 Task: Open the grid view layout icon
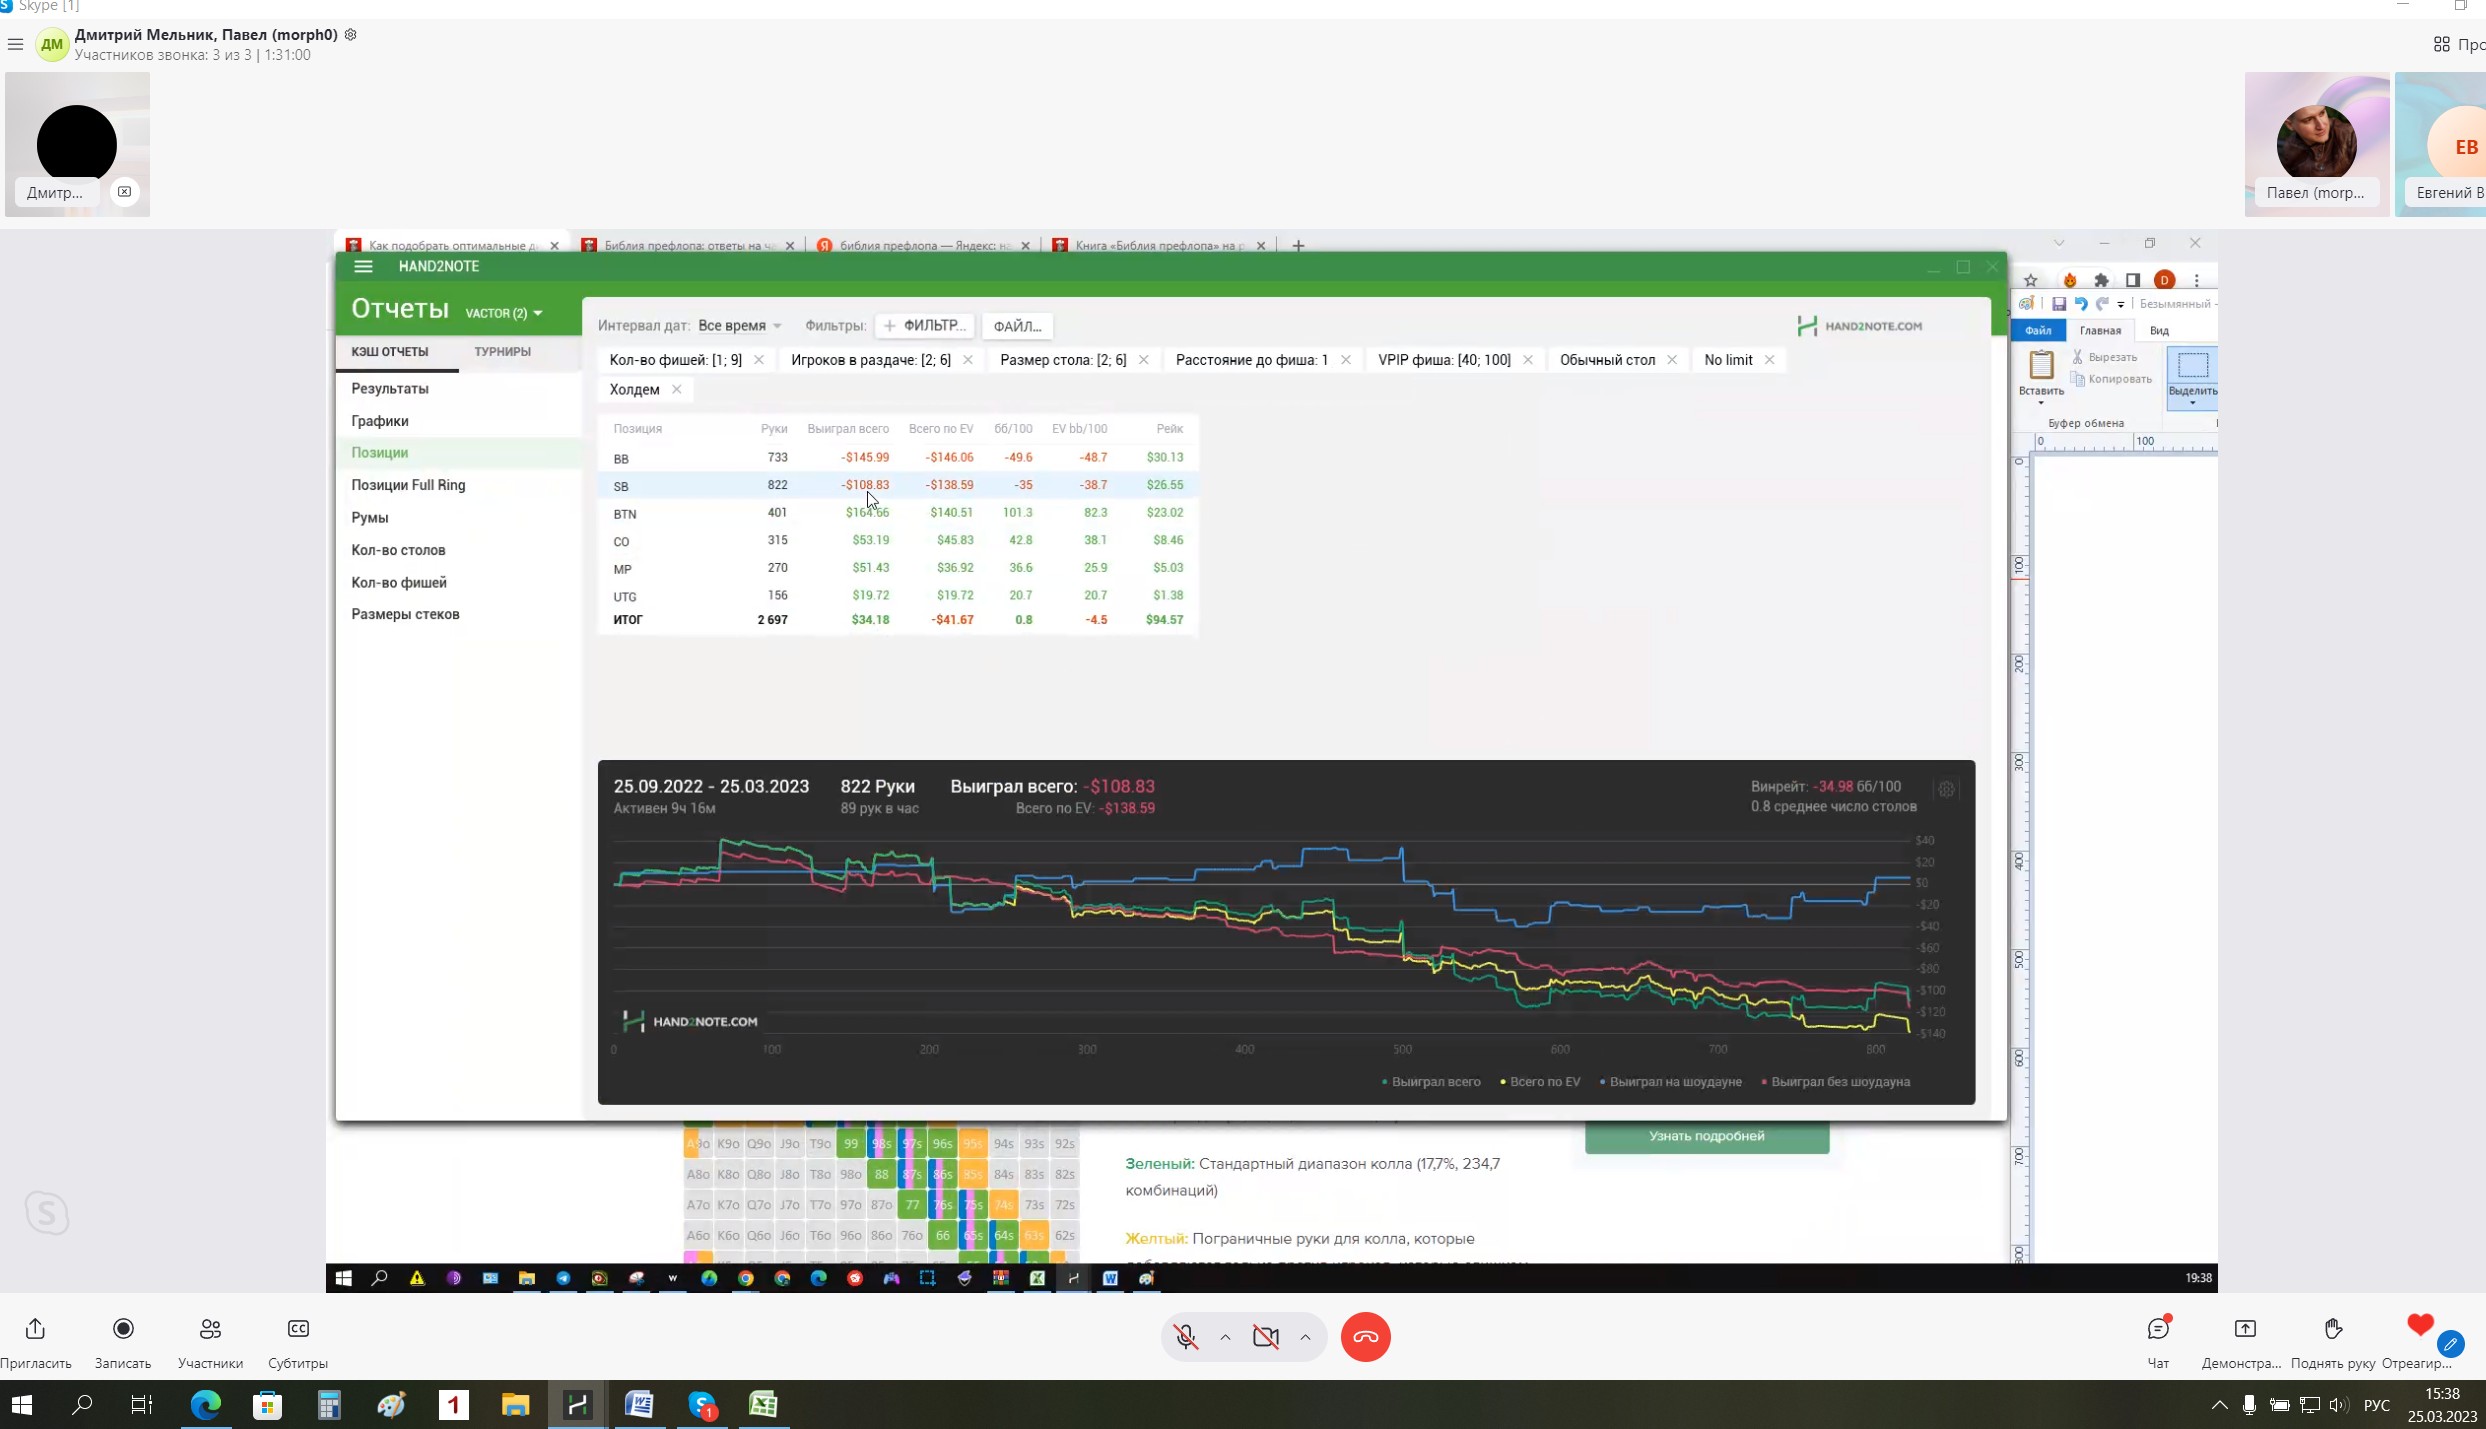tap(2441, 44)
